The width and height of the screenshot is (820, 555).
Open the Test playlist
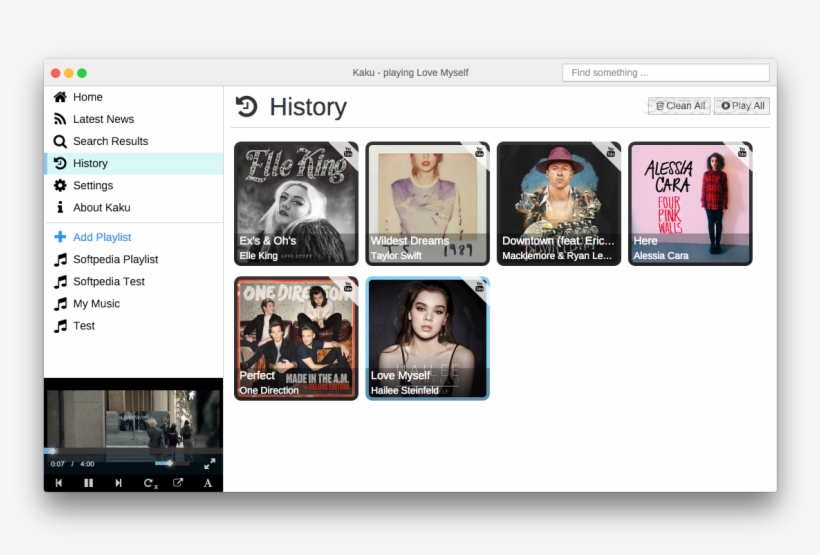[133, 326]
